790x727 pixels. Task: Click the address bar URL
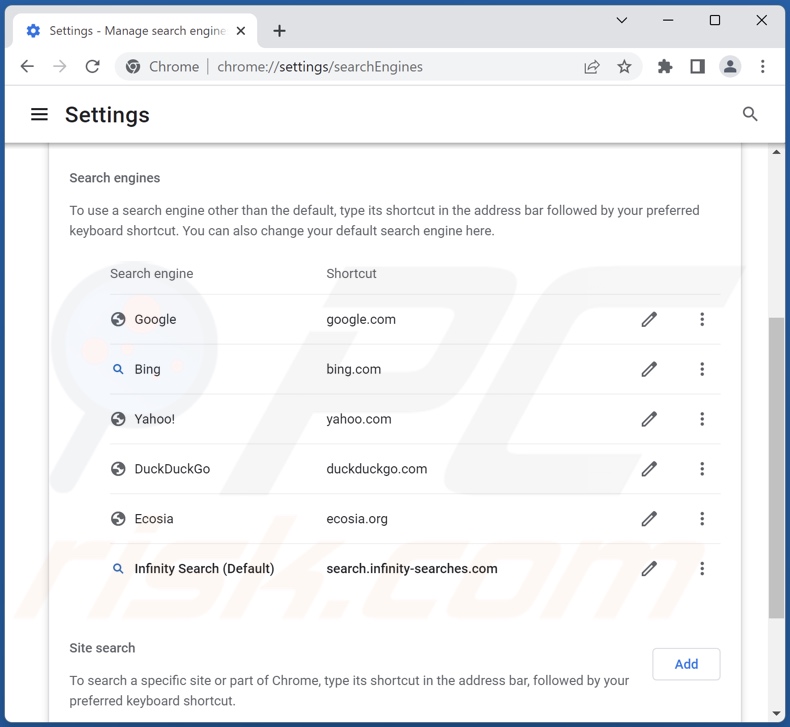pos(320,67)
